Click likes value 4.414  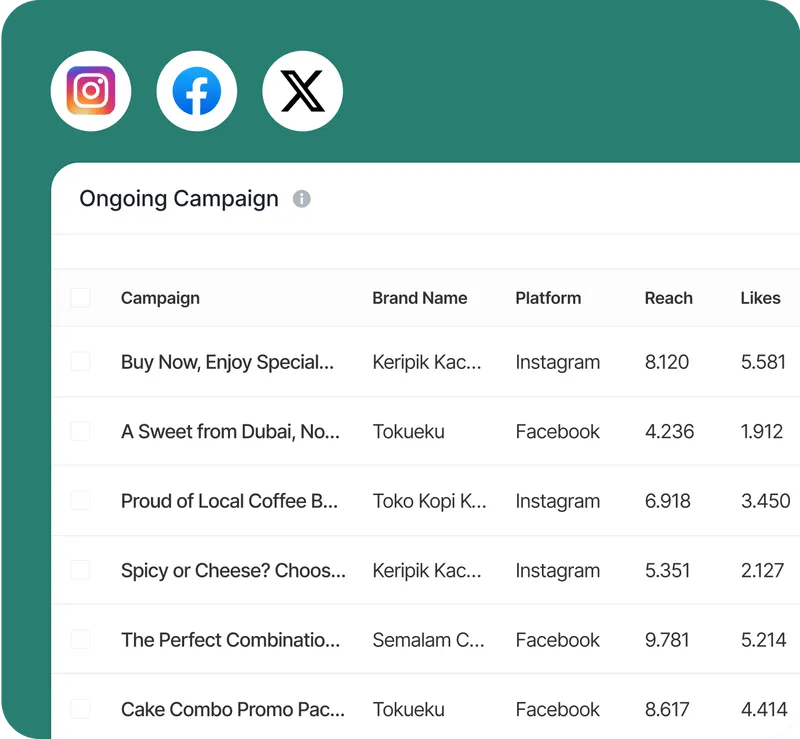pos(764,709)
